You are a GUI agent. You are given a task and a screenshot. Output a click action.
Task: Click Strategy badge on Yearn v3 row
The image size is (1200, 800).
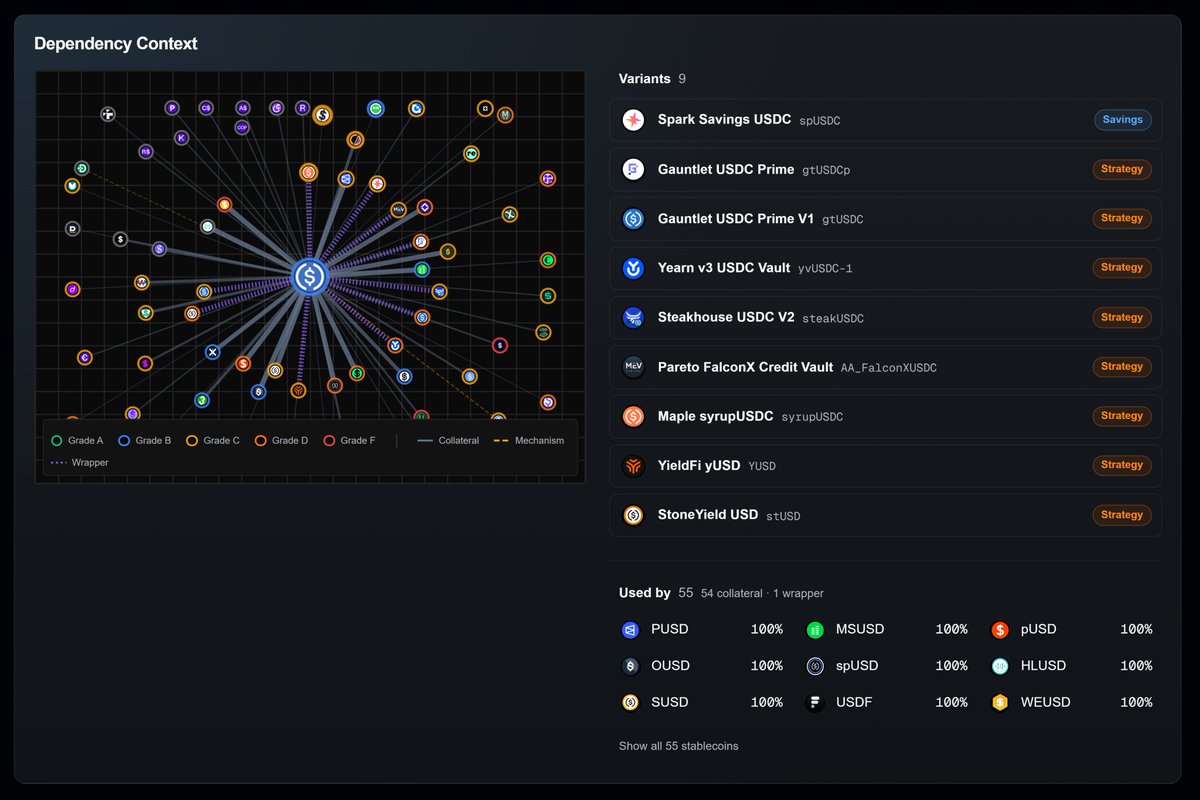(1122, 268)
